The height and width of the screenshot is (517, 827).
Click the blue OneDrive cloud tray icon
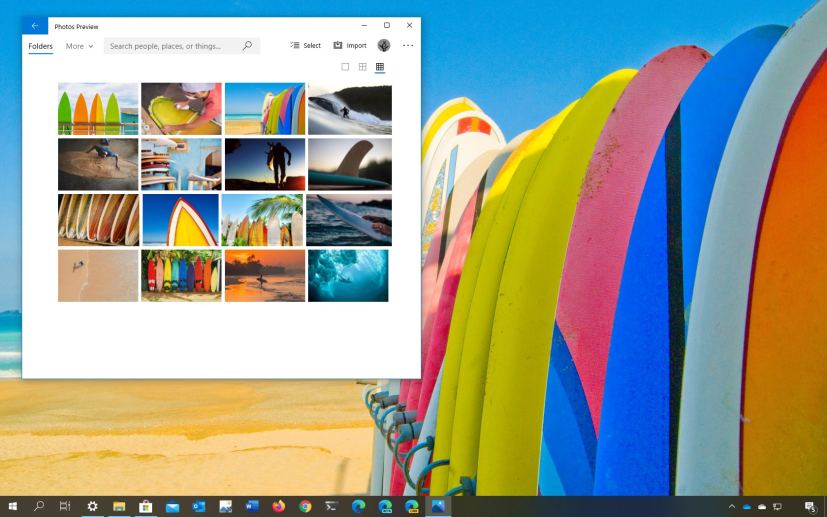click(747, 506)
